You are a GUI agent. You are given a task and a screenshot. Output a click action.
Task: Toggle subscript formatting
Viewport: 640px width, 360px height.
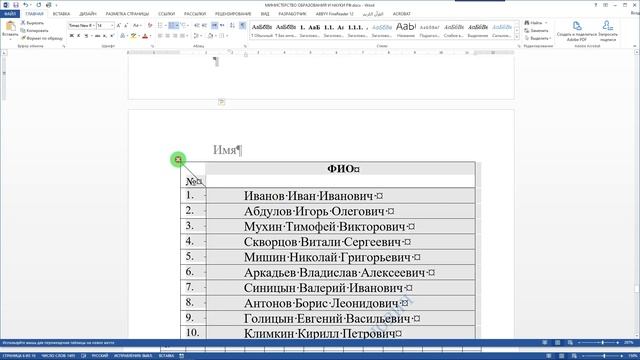(x=105, y=36)
